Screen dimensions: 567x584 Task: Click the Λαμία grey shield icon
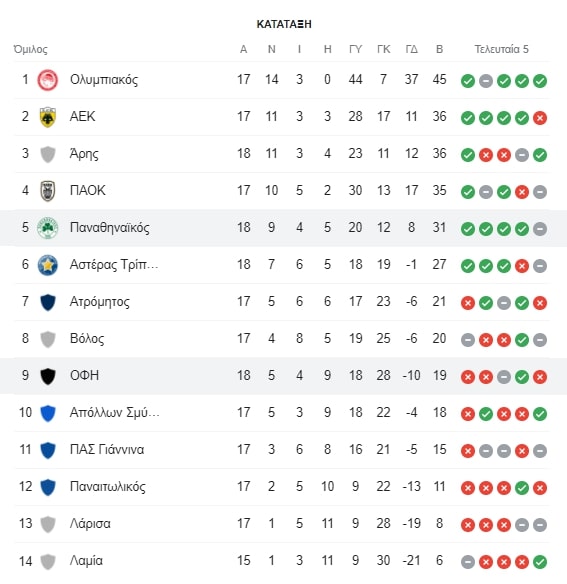pyautogui.click(x=48, y=561)
